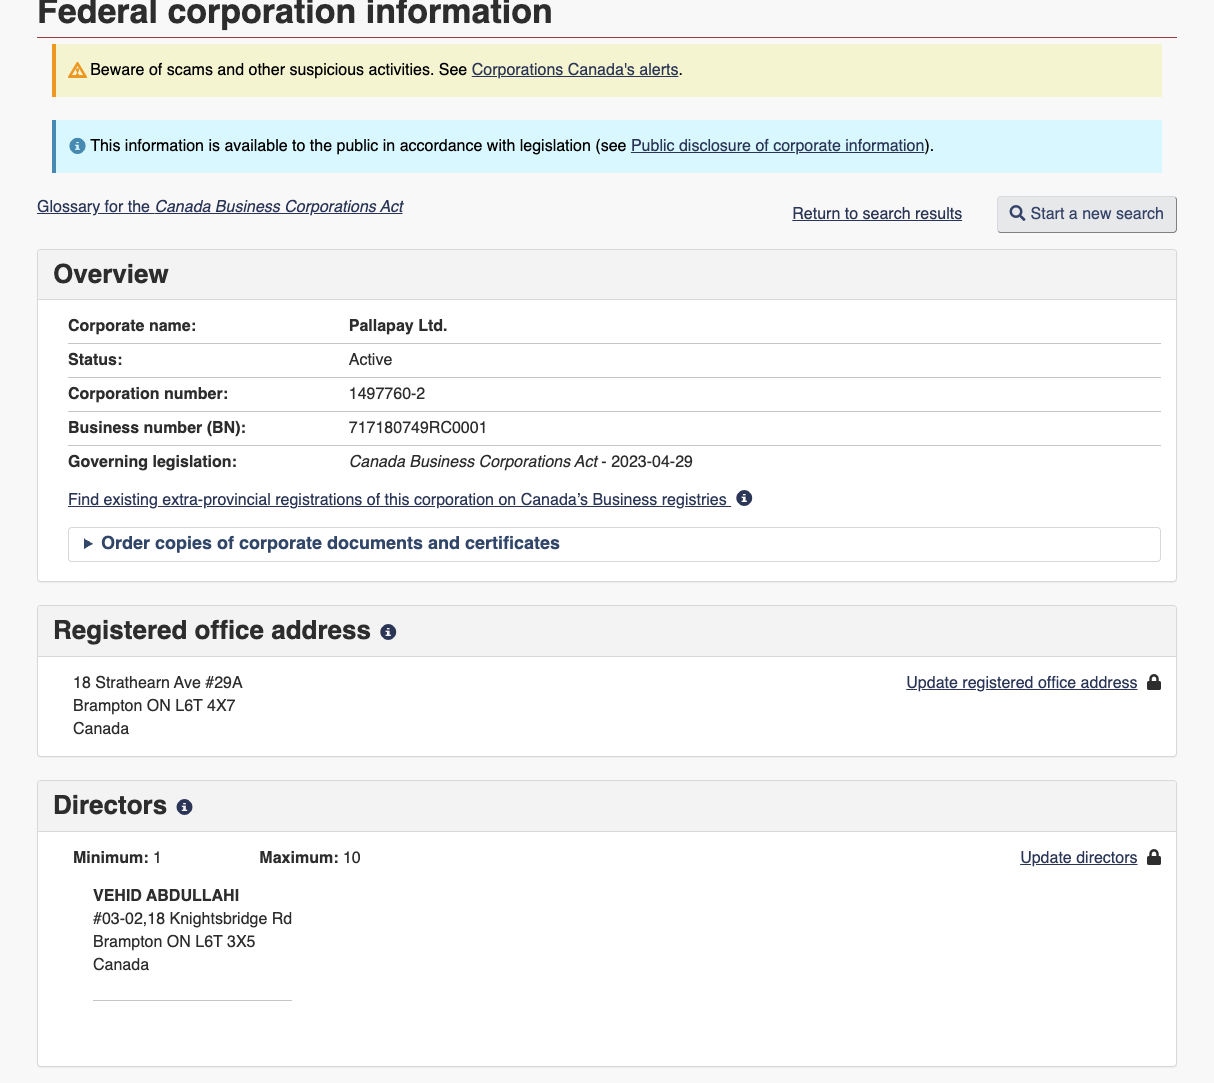Click the Overview section heading
Screen dimensions: 1214x1083
point(111,274)
